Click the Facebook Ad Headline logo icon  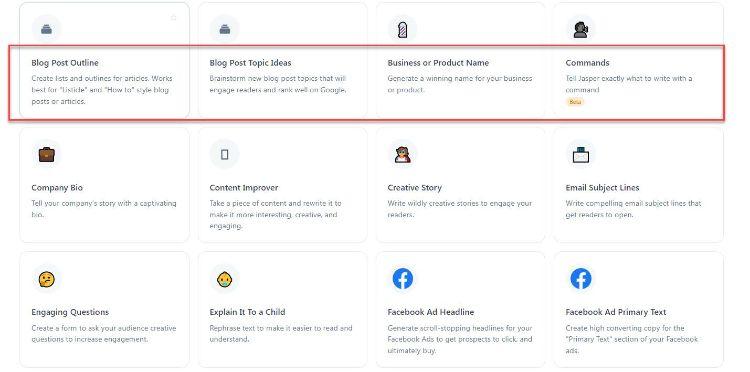point(403,279)
